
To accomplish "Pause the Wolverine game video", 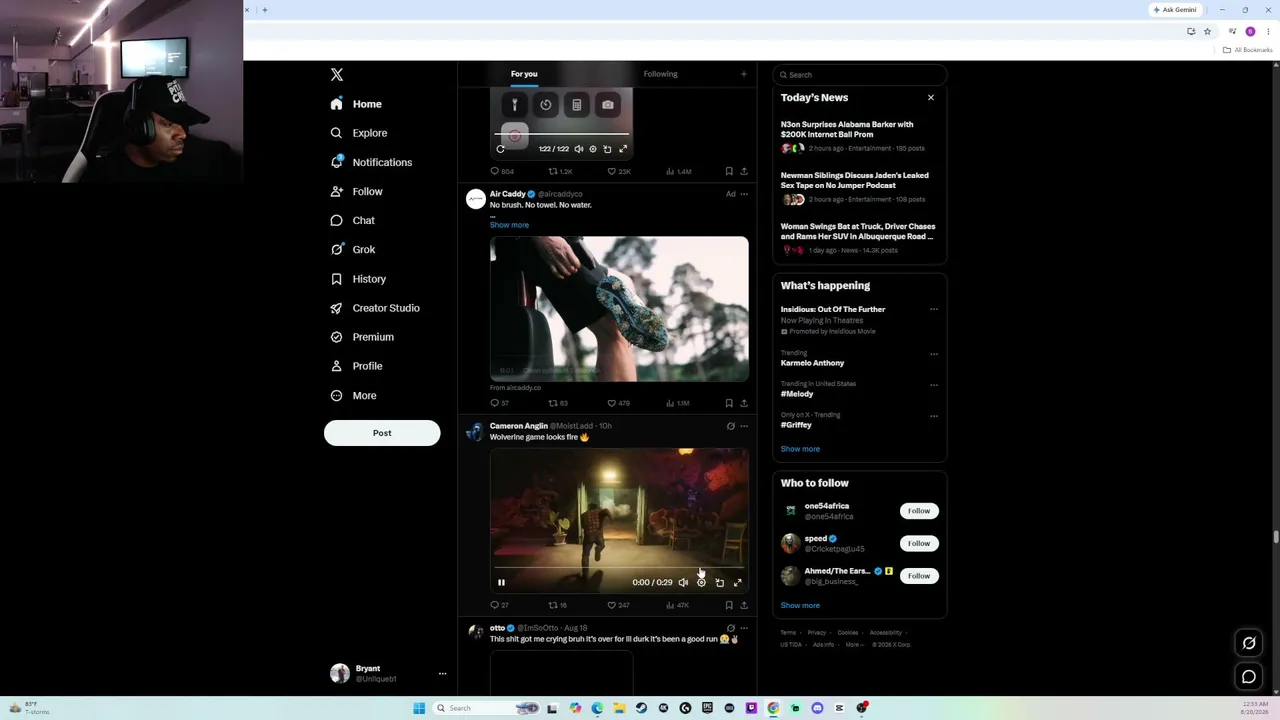I will point(501,583).
